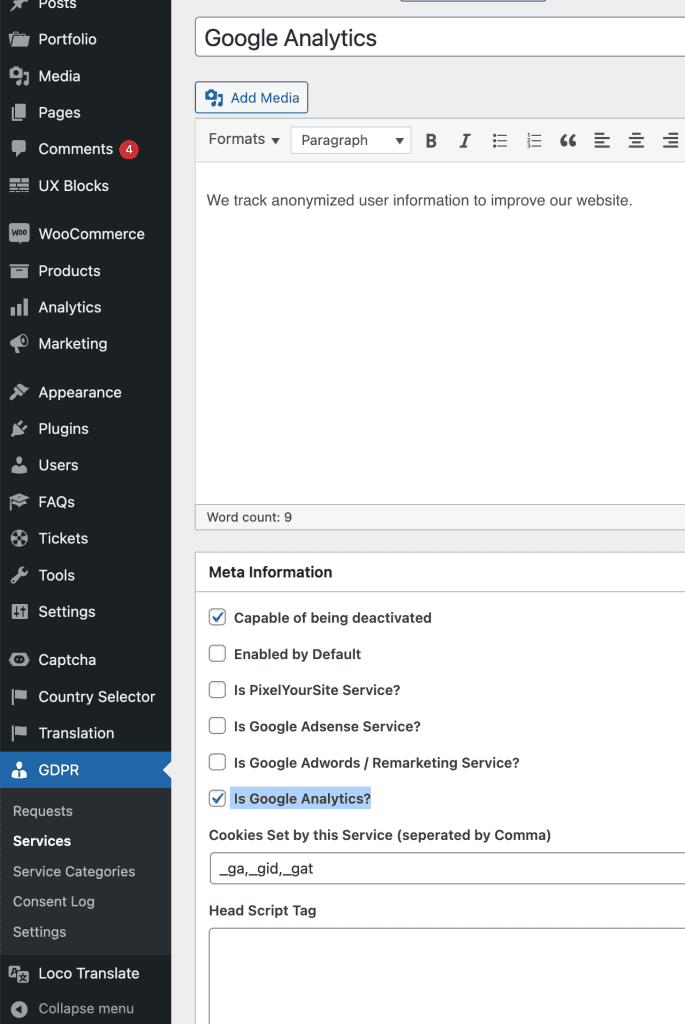Check Is PixelYourSite Service?

(217, 690)
